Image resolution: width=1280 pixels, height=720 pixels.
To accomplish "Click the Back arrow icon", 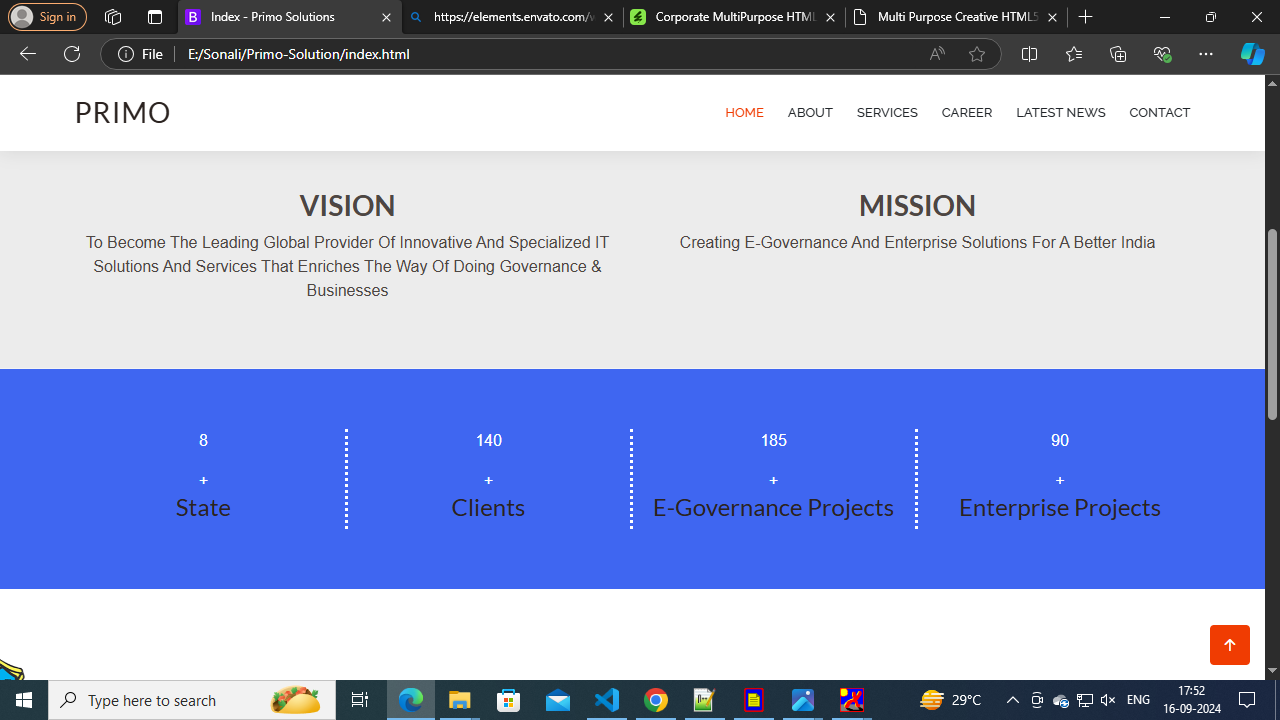I will point(28,54).
